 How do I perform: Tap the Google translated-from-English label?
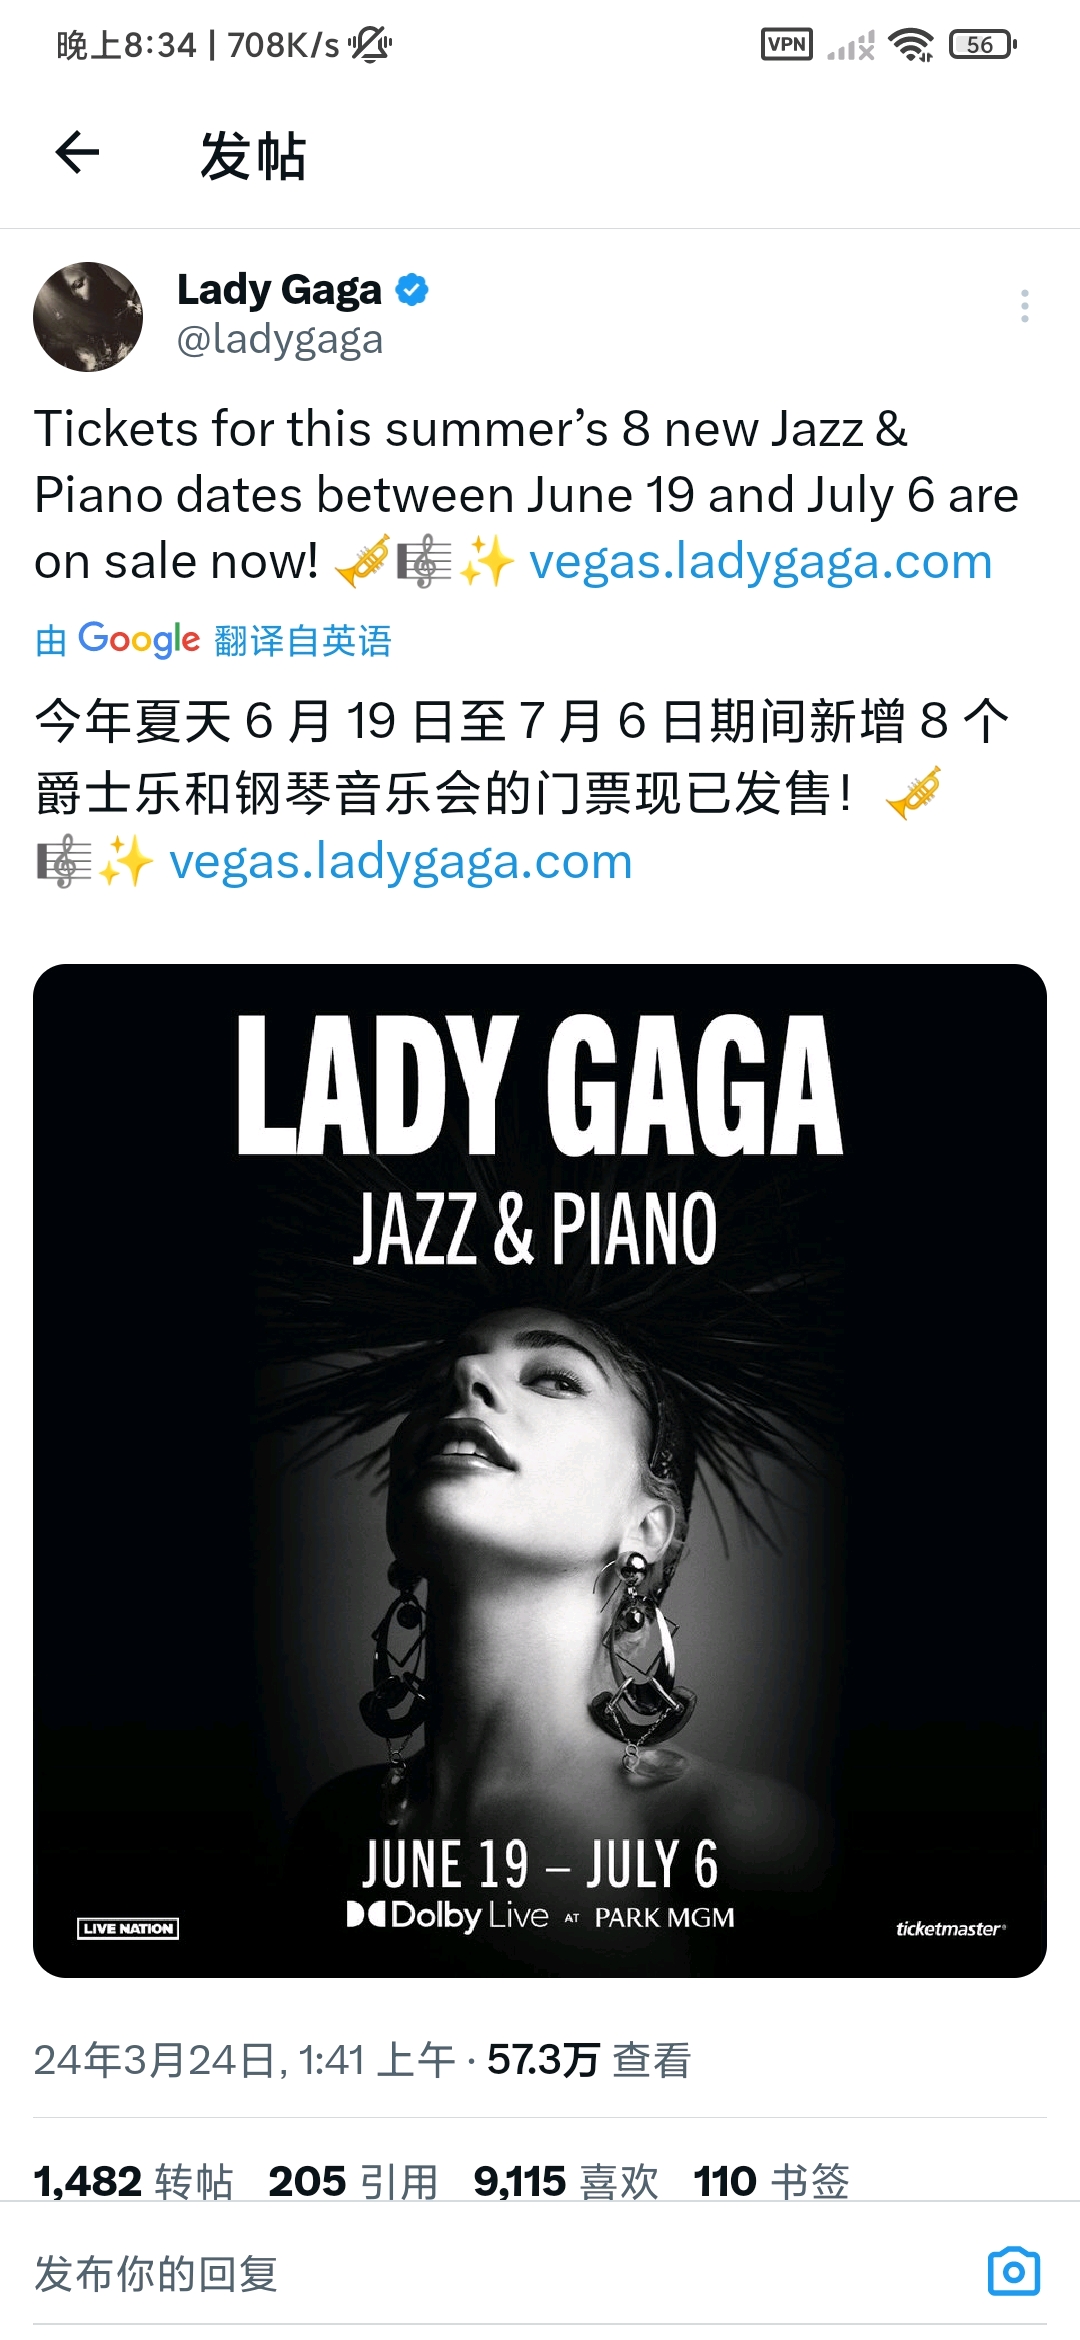[x=213, y=640]
